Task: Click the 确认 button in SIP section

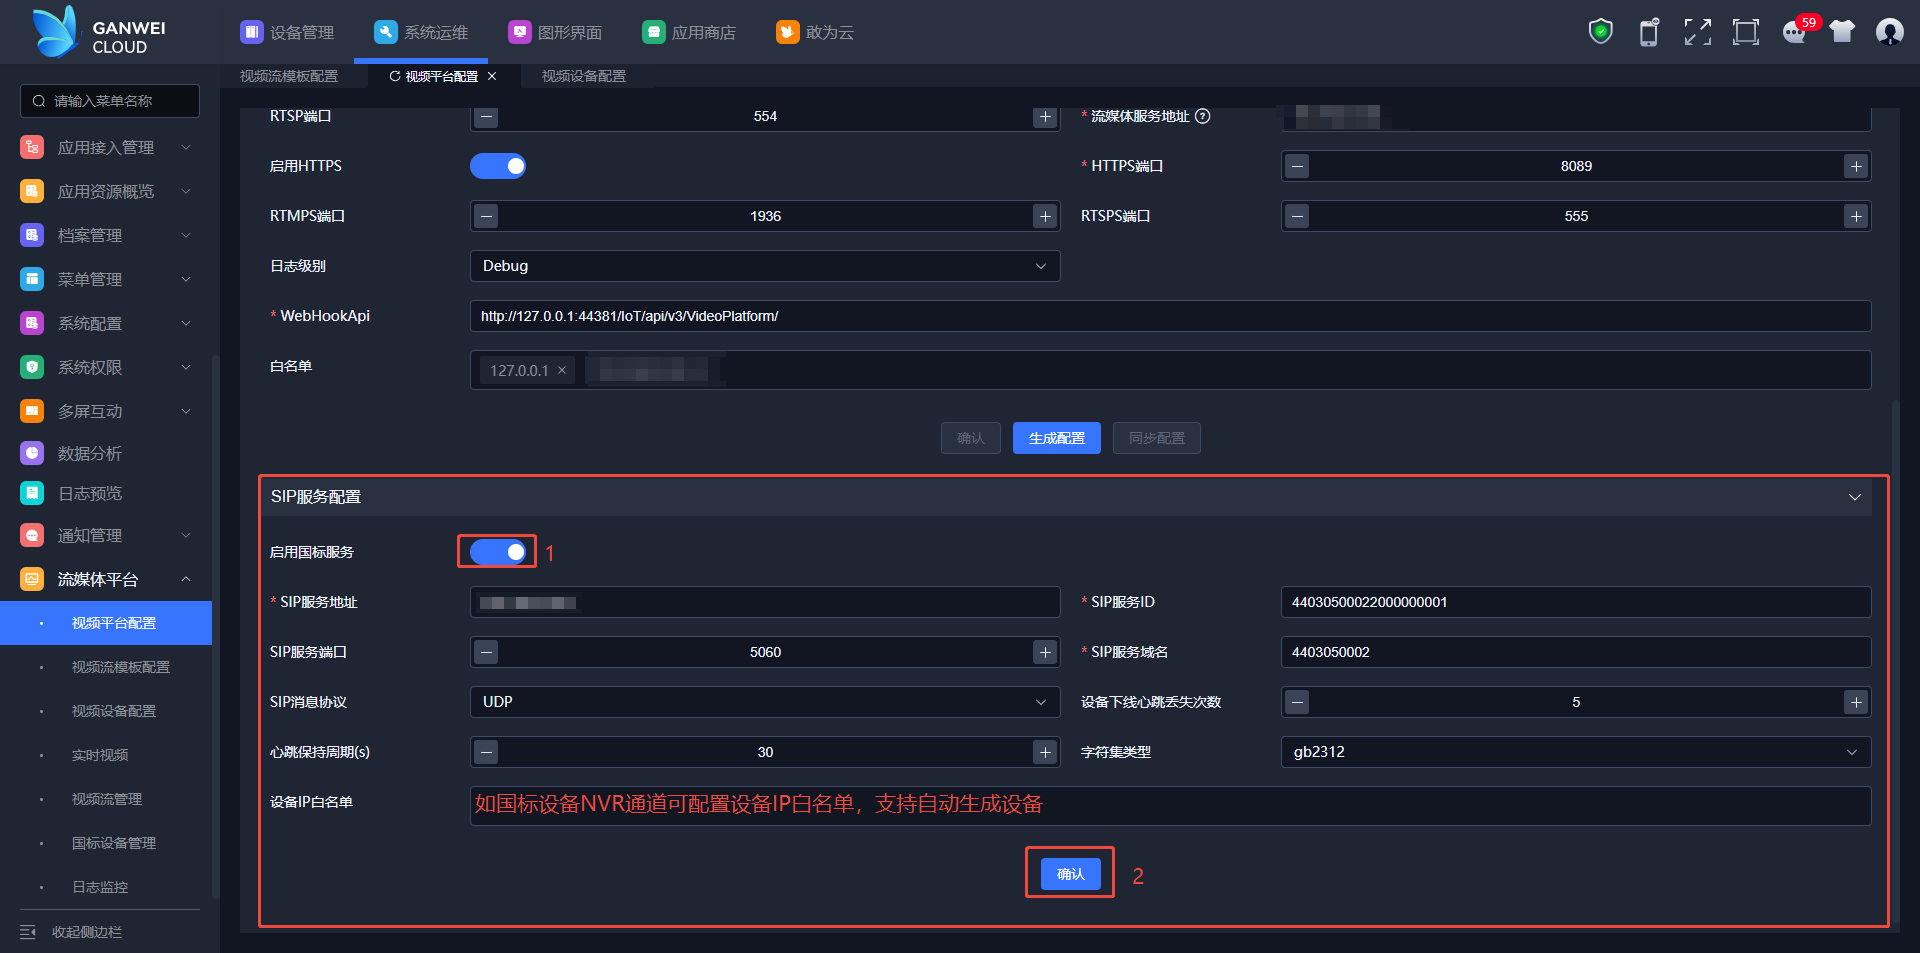Action: click(x=1070, y=874)
